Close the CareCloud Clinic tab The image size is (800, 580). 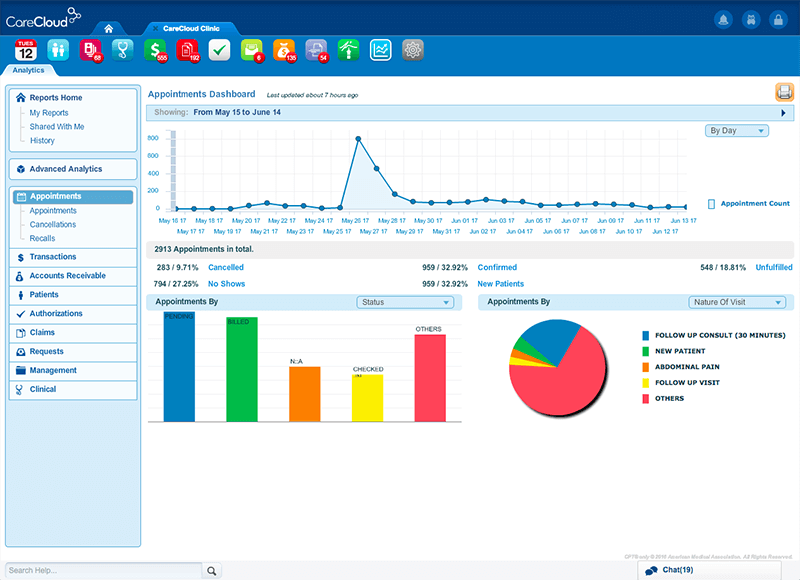click(155, 29)
